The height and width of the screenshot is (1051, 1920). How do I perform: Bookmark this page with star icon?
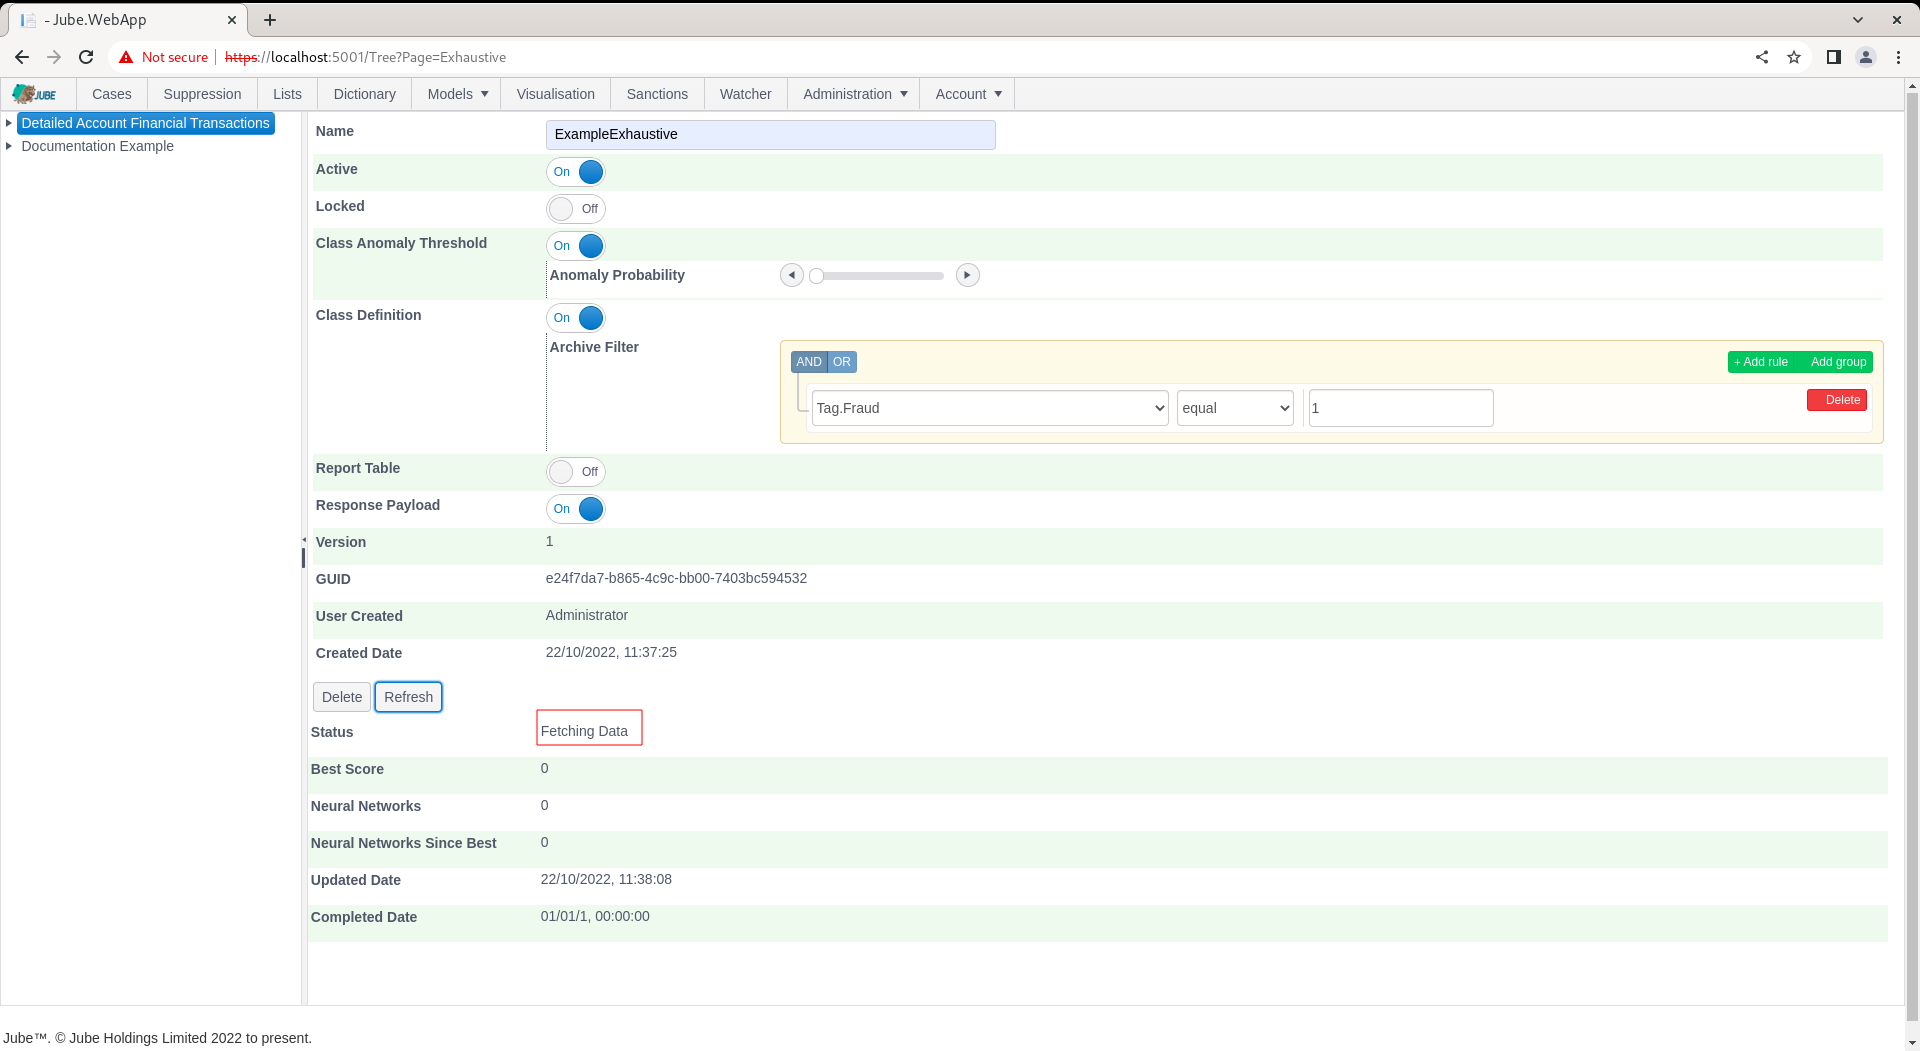(x=1794, y=57)
